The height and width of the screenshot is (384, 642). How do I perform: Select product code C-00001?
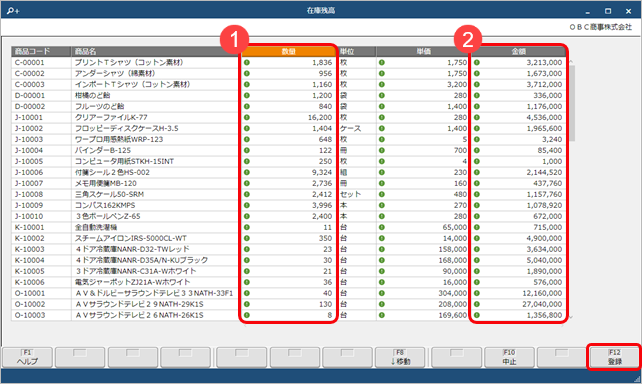point(29,63)
